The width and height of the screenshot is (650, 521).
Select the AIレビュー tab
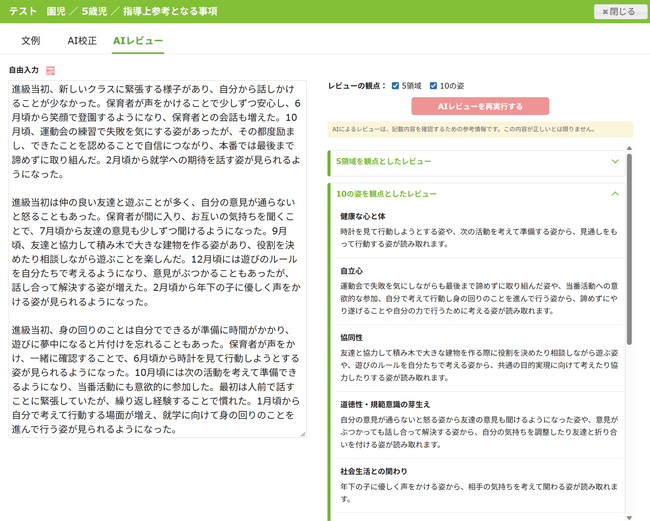[x=138, y=41]
